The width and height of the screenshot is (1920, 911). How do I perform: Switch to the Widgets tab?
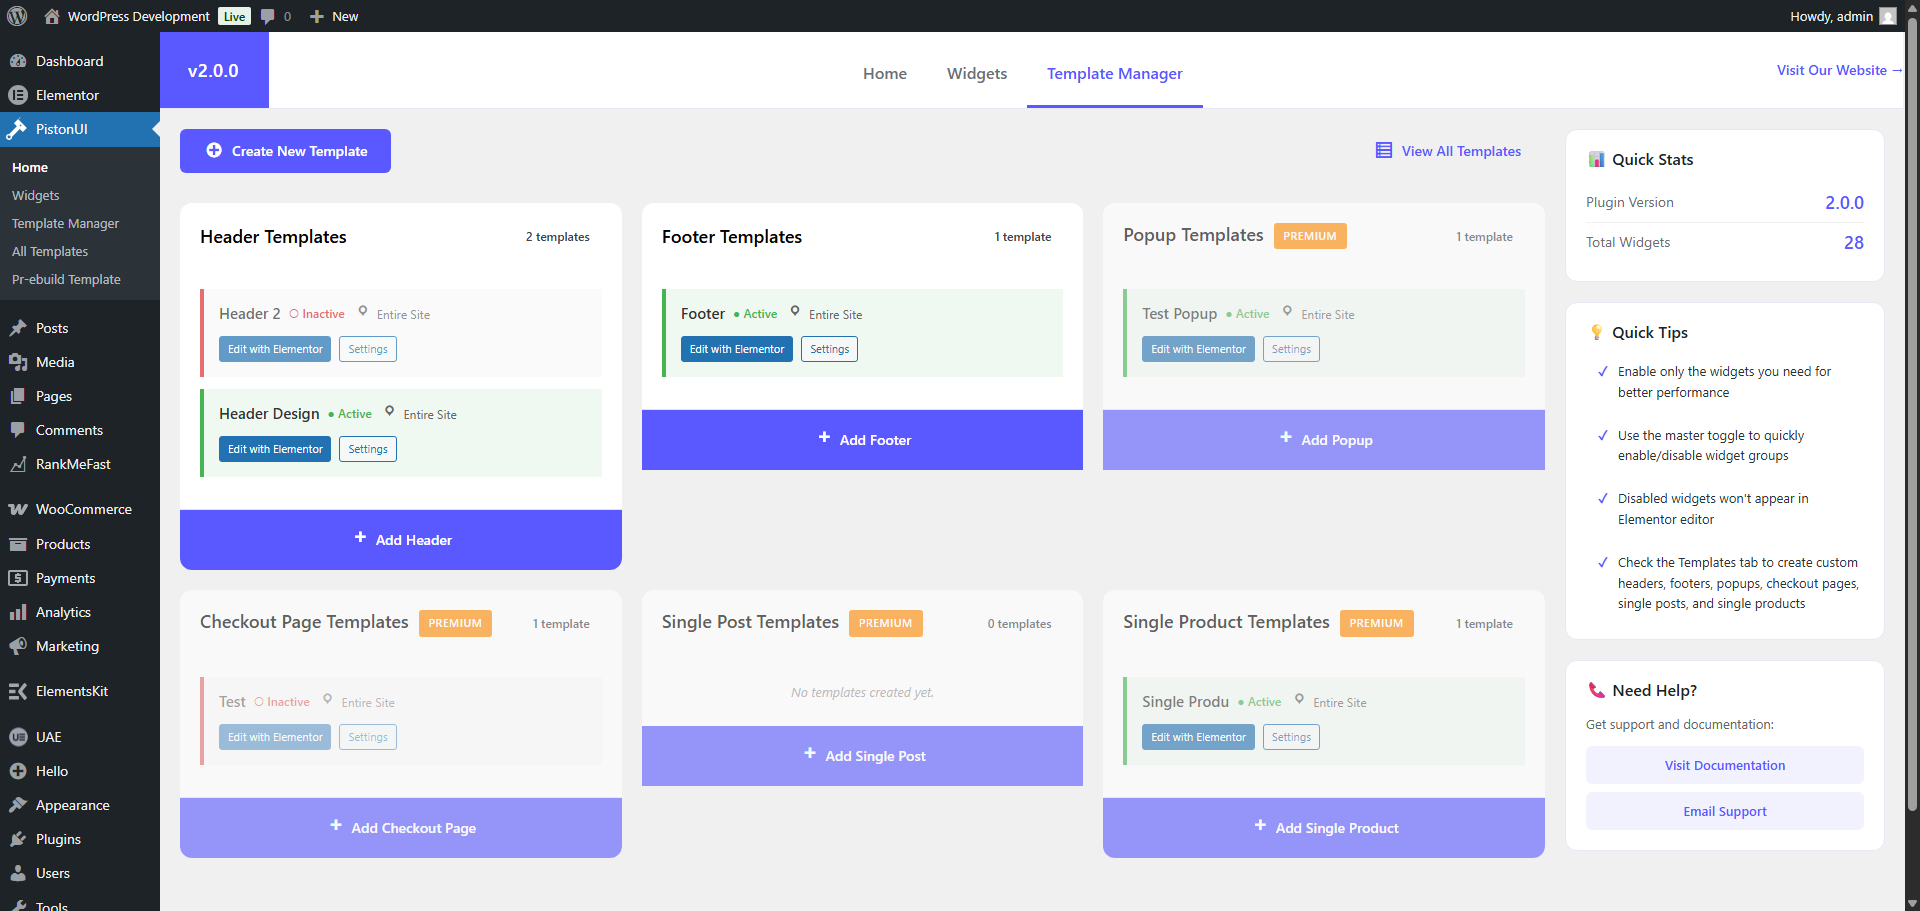[x=977, y=73]
